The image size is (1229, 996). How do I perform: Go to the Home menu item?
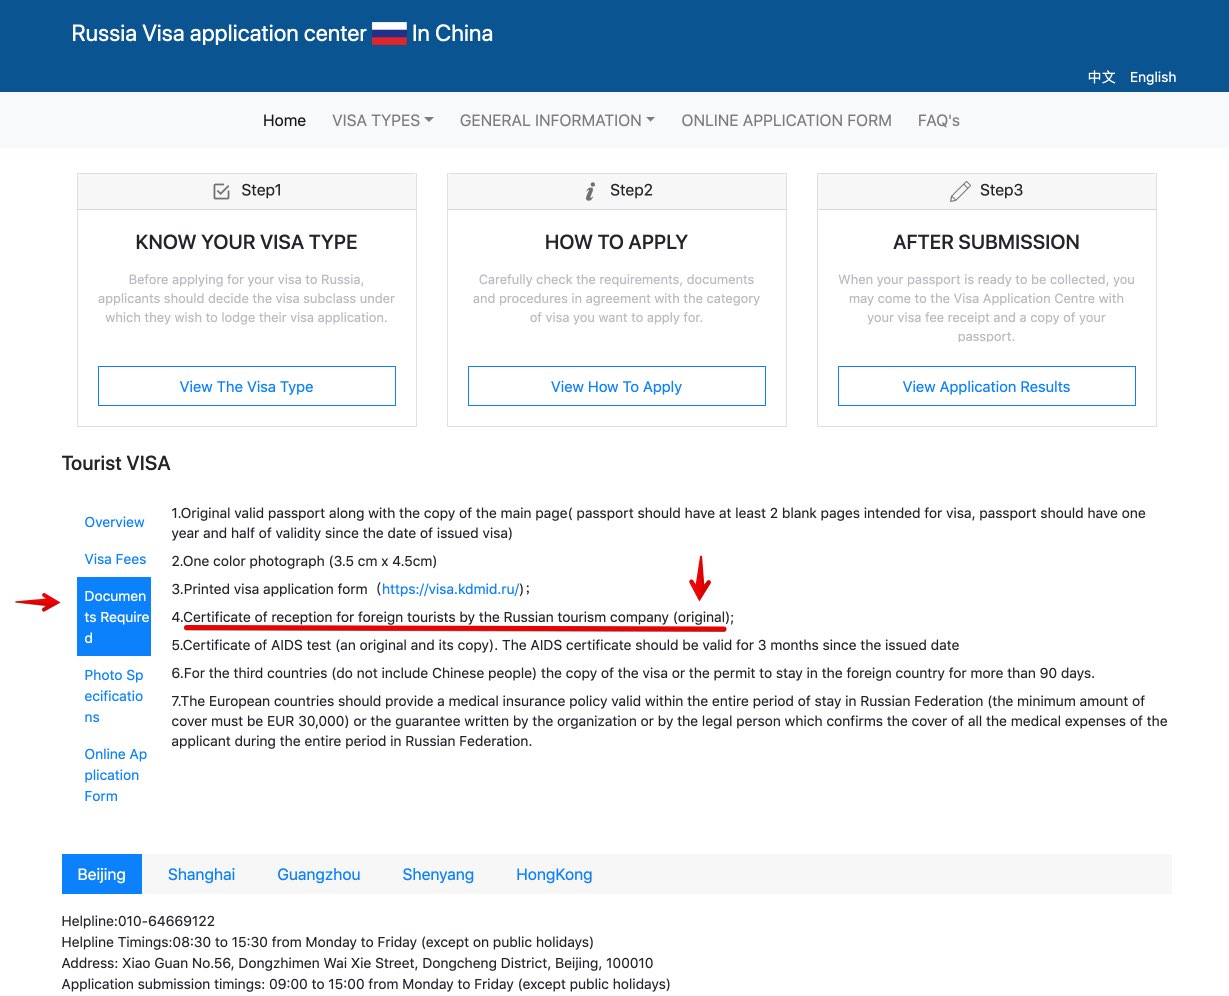coord(284,120)
